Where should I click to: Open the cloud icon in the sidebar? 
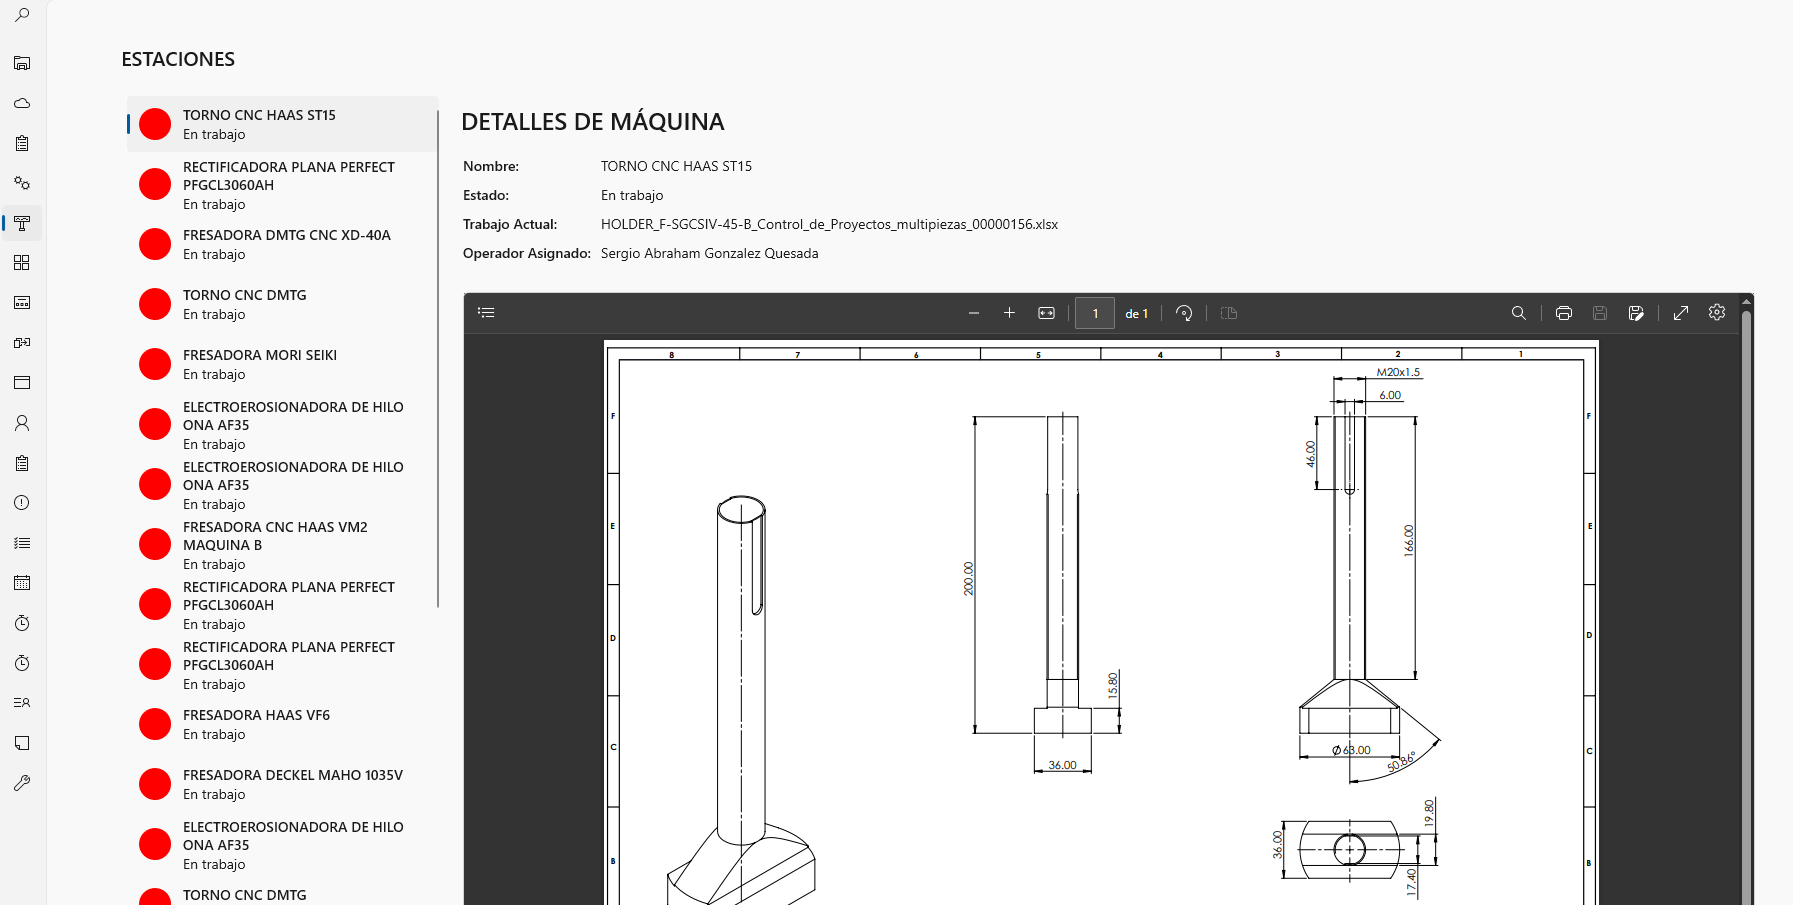(22, 103)
